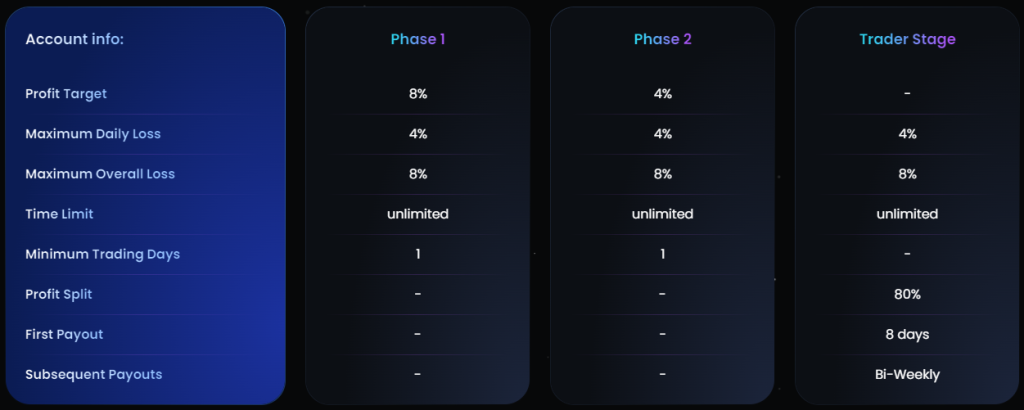
Task: Select the Maximum Overall Loss label
Action: coord(100,174)
